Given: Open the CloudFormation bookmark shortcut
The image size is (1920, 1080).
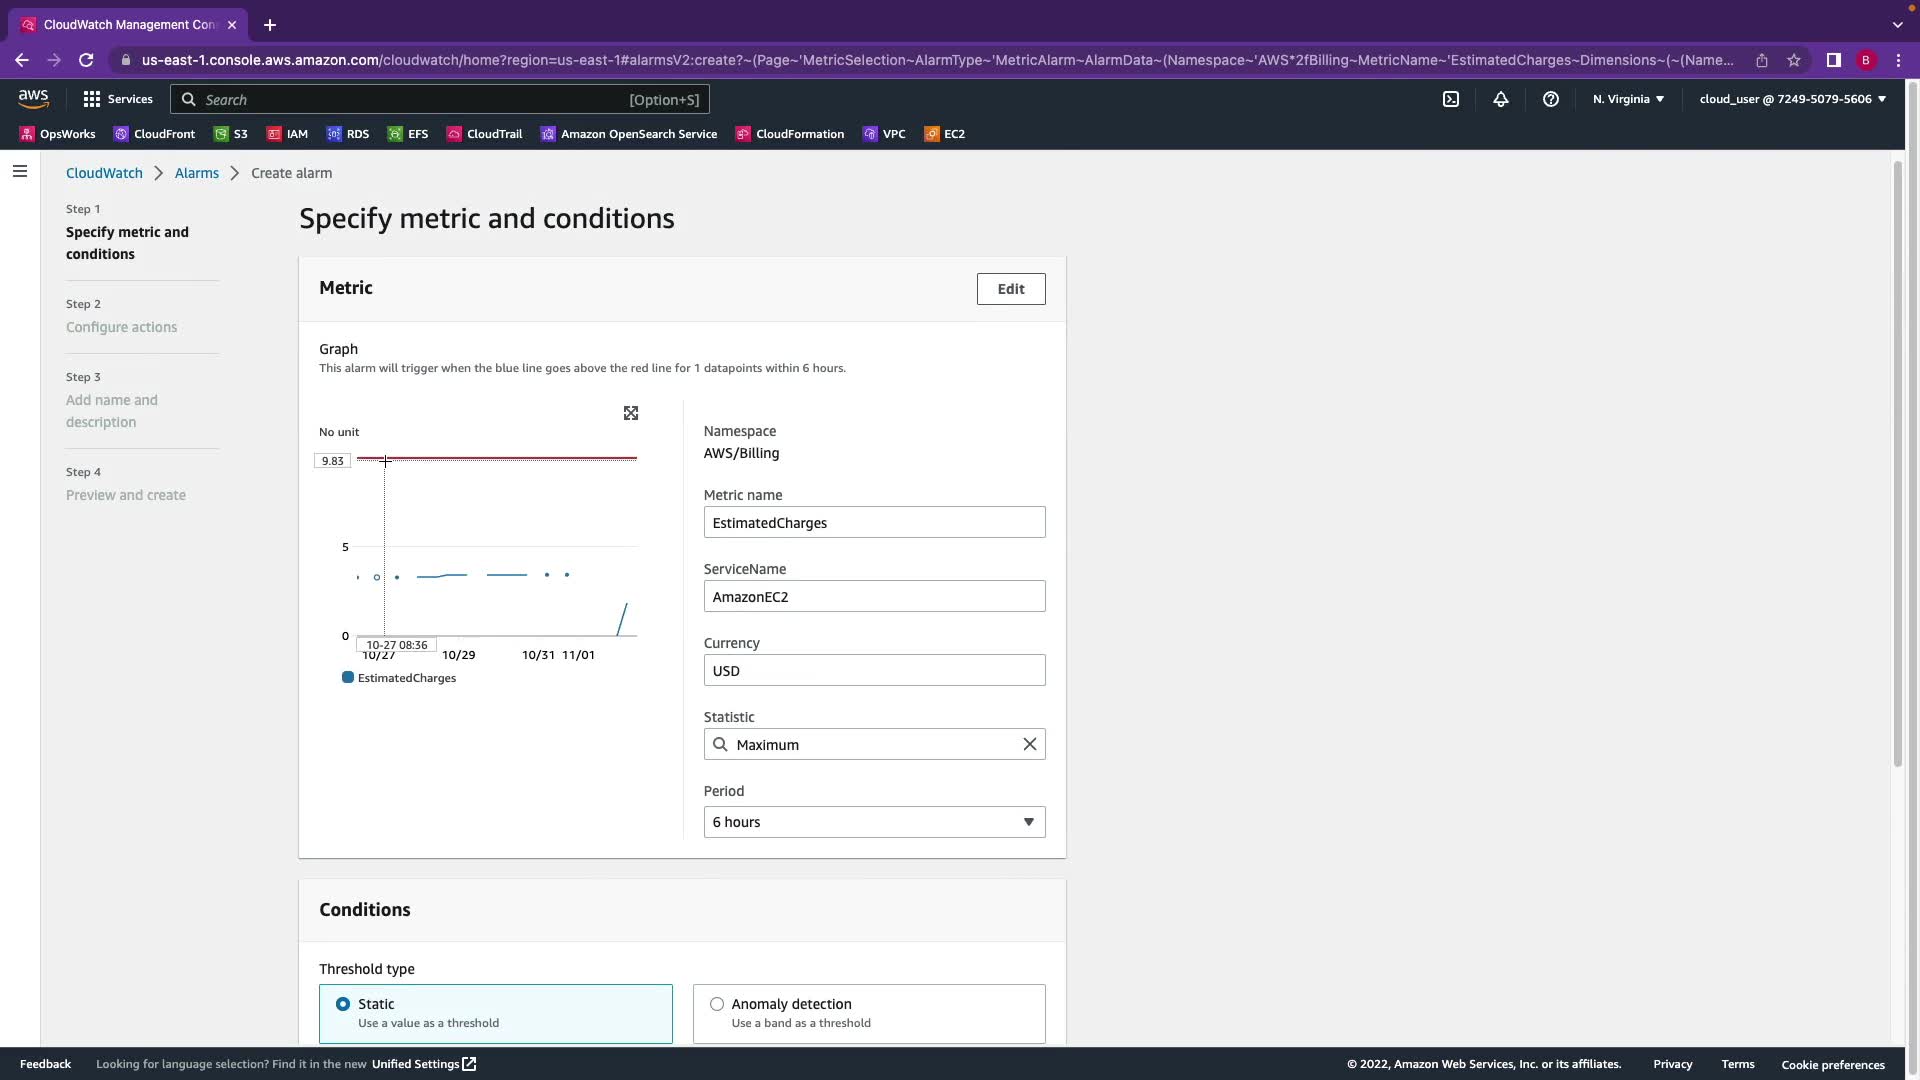Looking at the screenshot, I should [x=790, y=134].
